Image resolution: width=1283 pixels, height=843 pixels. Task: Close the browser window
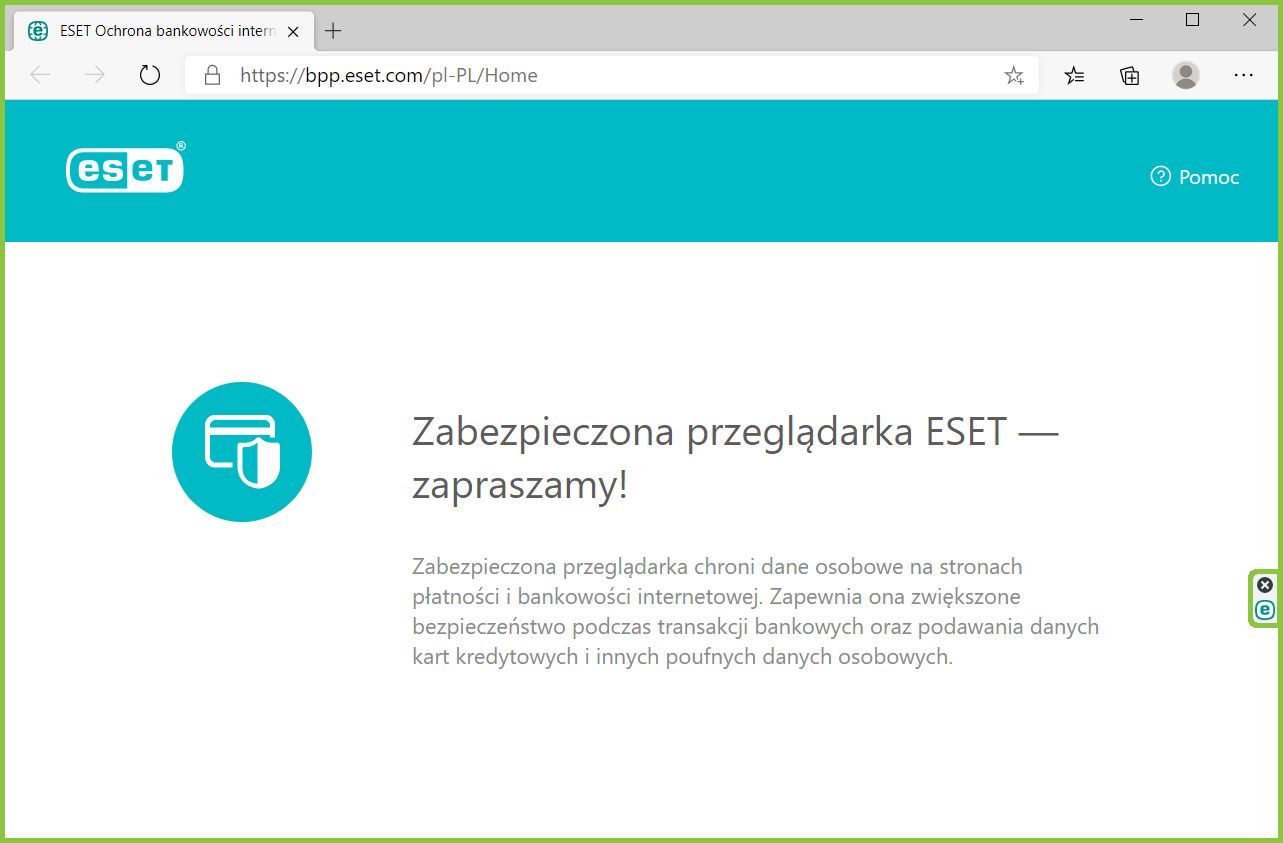[1249, 20]
